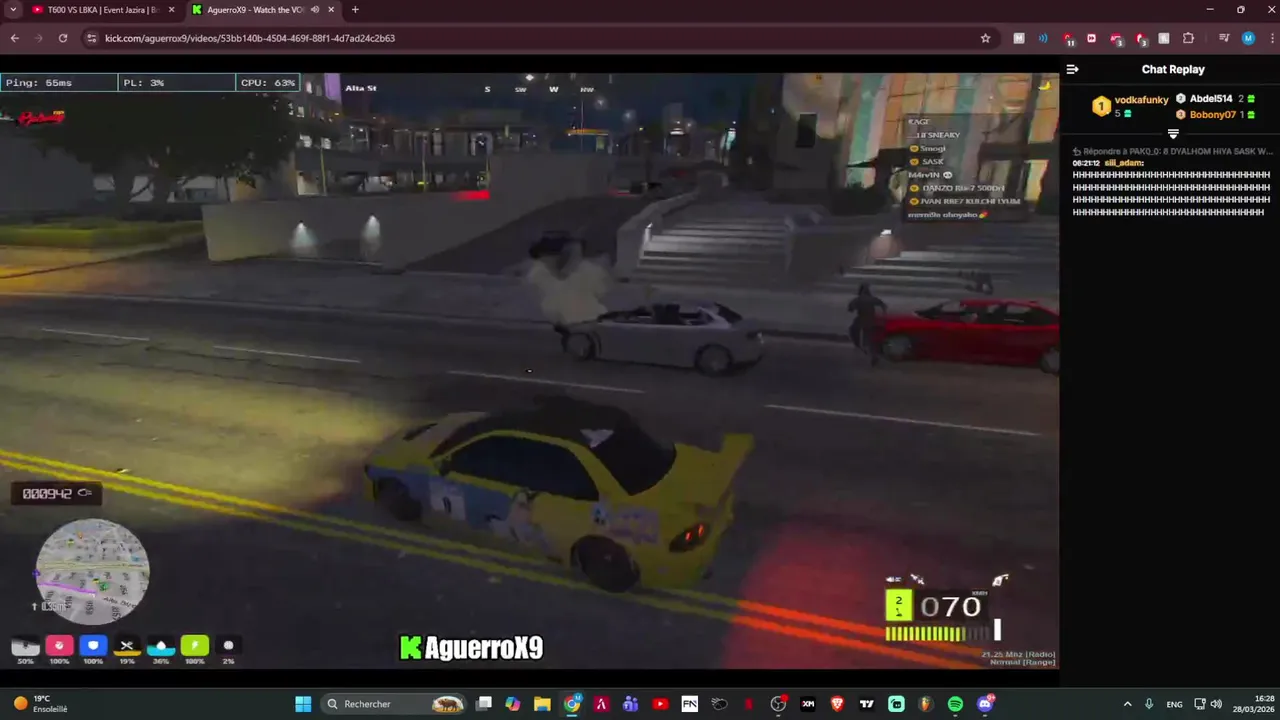Open the blue sound-wave extension
The width and height of the screenshot is (1280, 720).
click(1043, 38)
